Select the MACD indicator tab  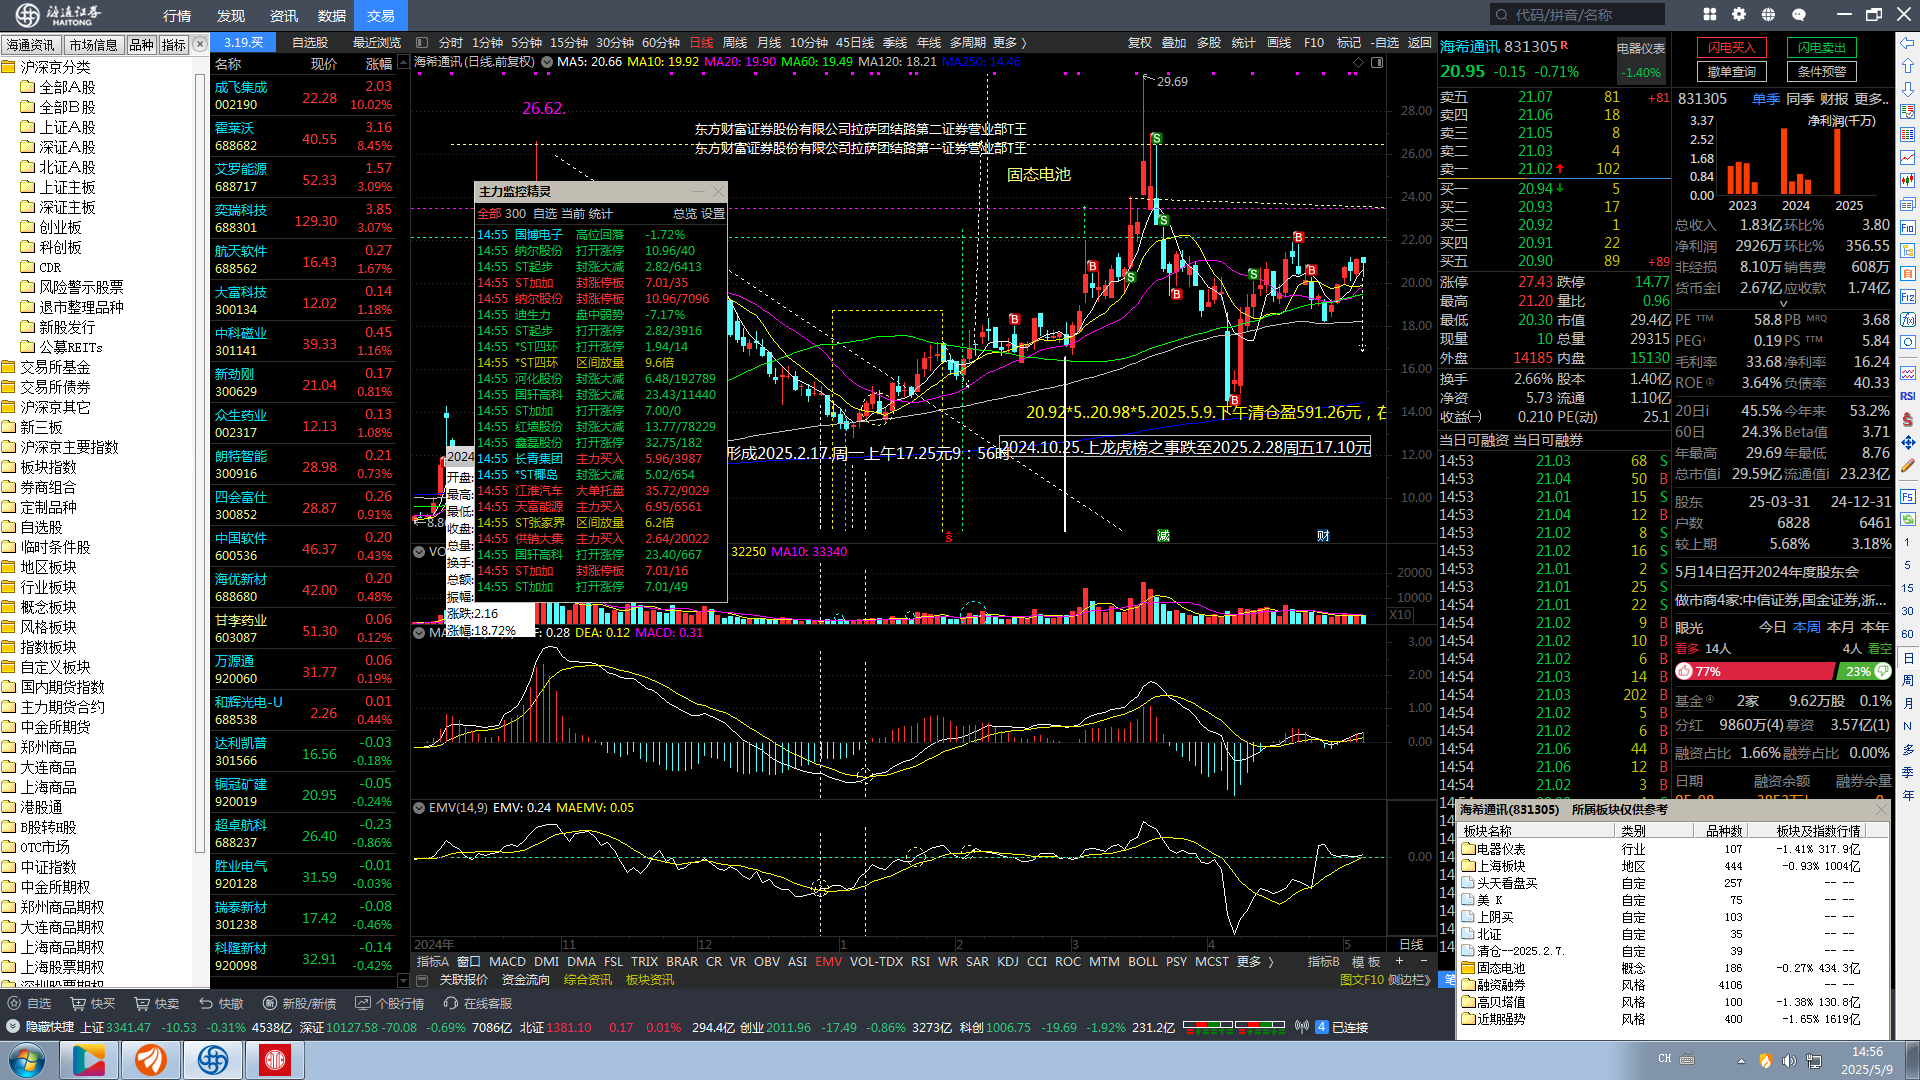(x=507, y=962)
